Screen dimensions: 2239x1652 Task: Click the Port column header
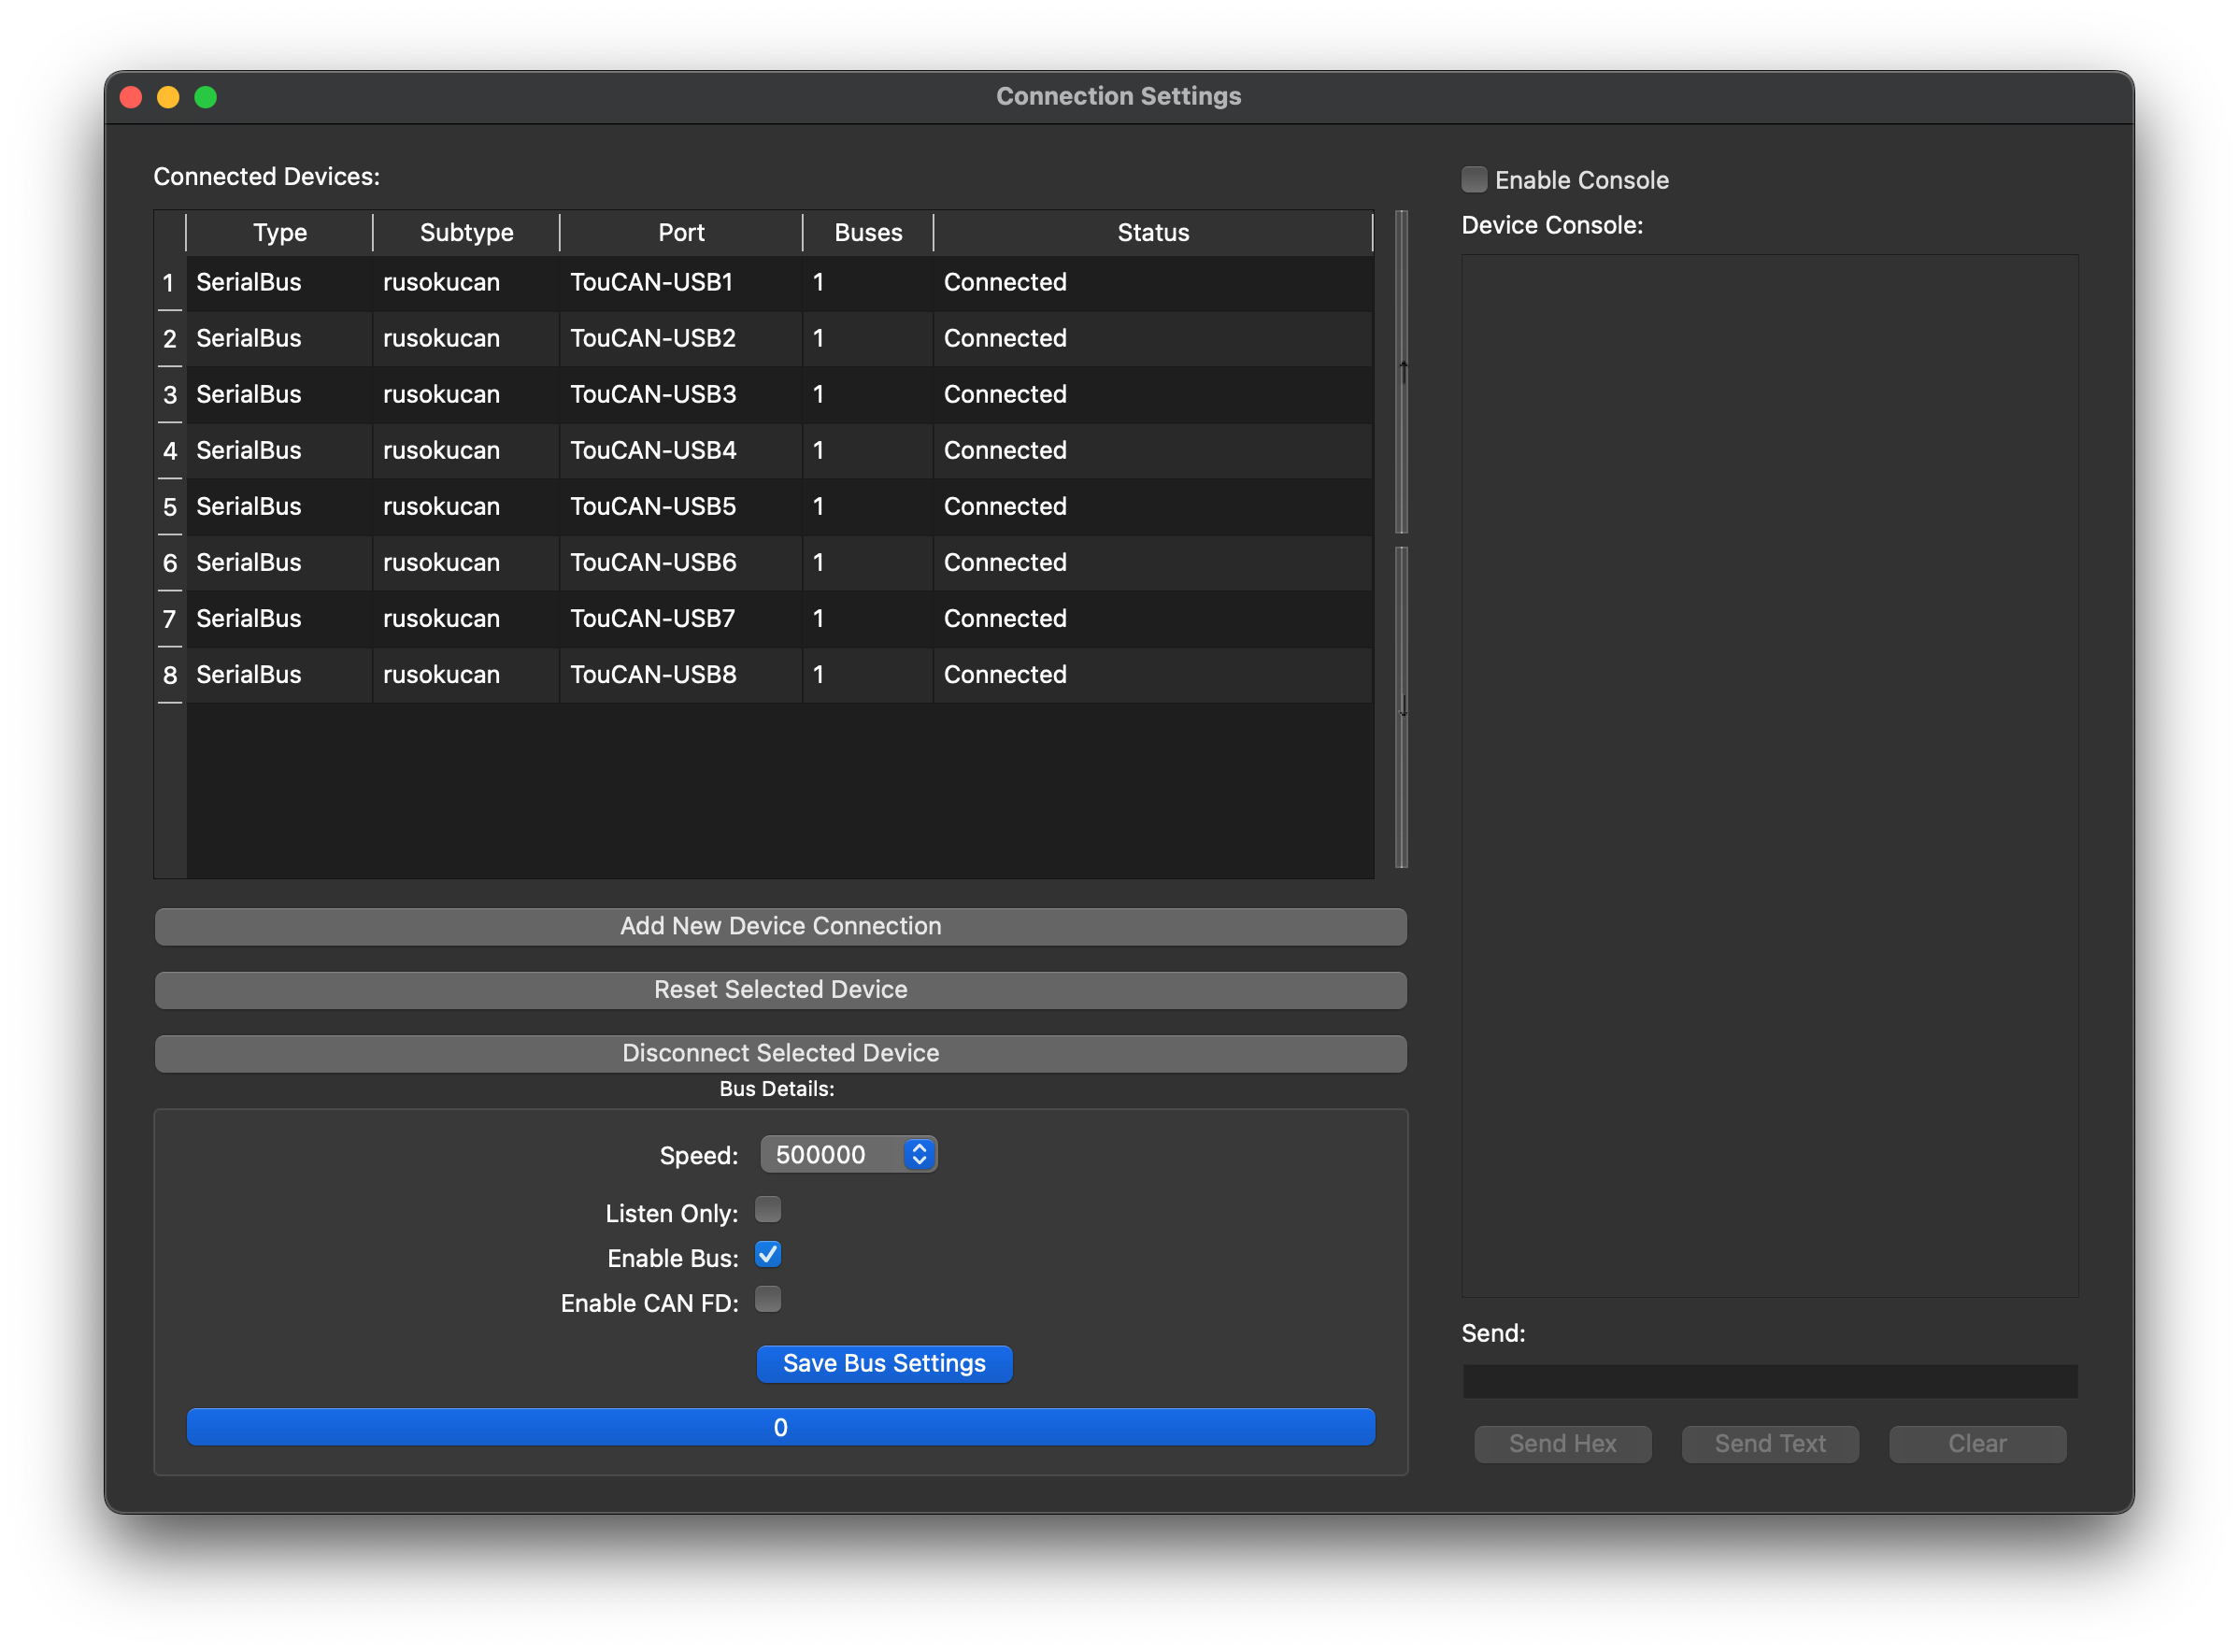click(680, 233)
